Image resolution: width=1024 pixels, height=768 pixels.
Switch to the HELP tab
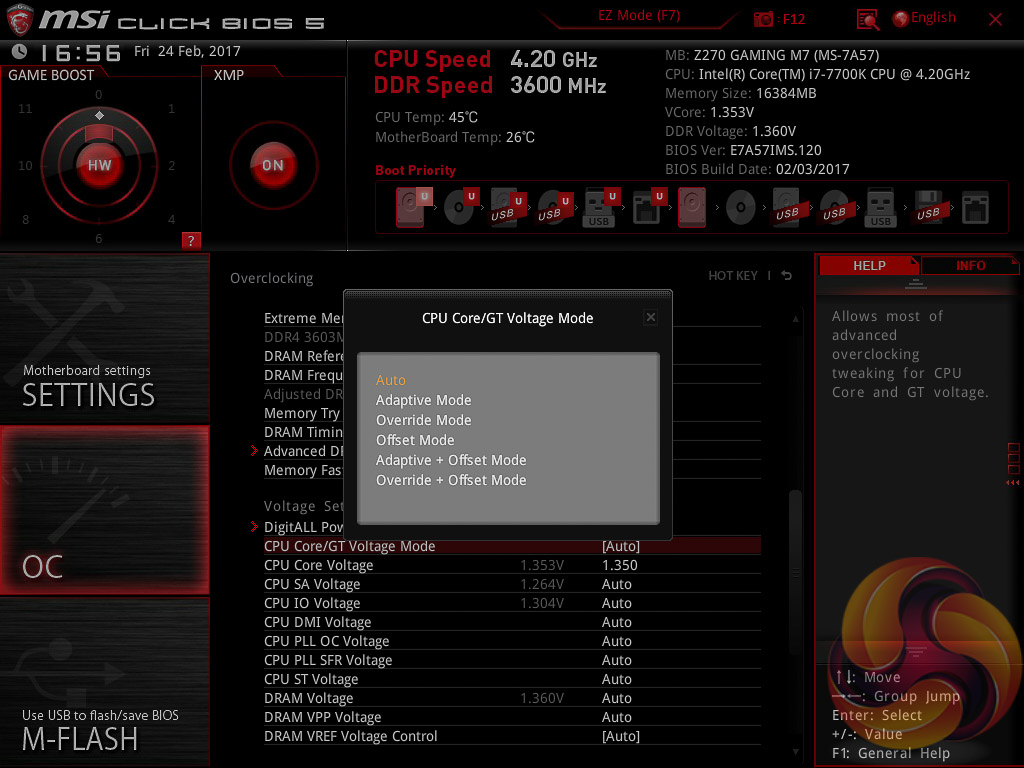[869, 266]
